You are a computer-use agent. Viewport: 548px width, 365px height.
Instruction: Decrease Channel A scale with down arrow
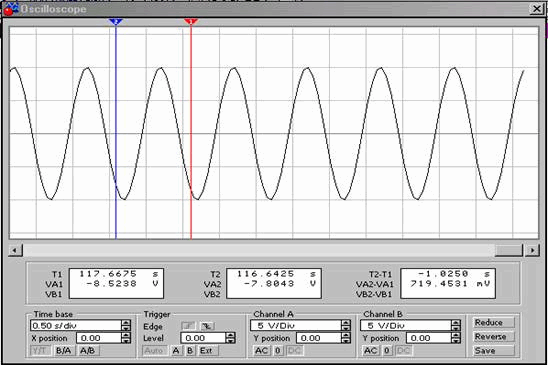pos(346,329)
